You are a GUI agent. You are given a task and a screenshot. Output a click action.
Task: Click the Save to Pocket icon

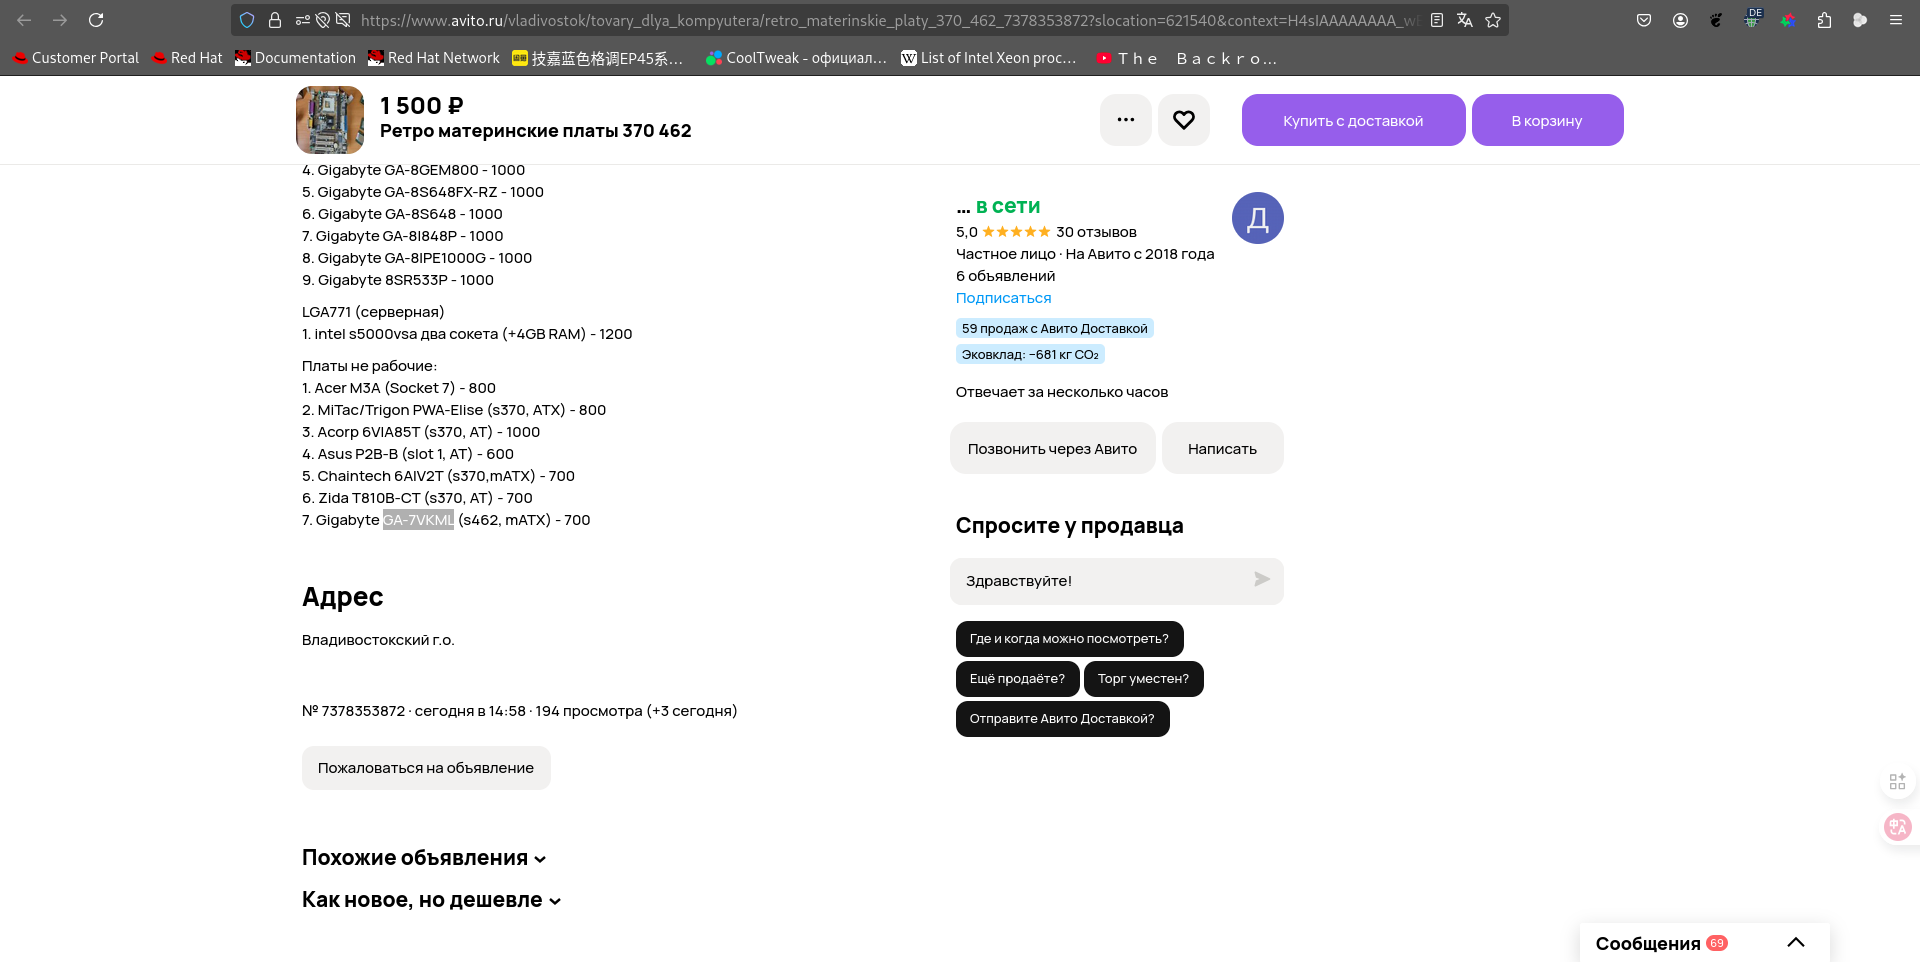tap(1644, 20)
